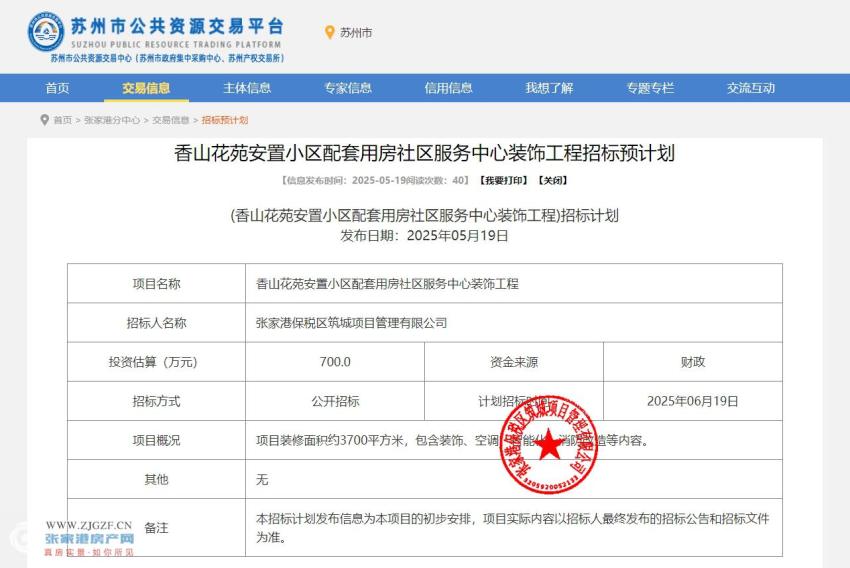Click the 700.0 value cell
Image resolution: width=850 pixels, height=568 pixels.
[x=335, y=362]
